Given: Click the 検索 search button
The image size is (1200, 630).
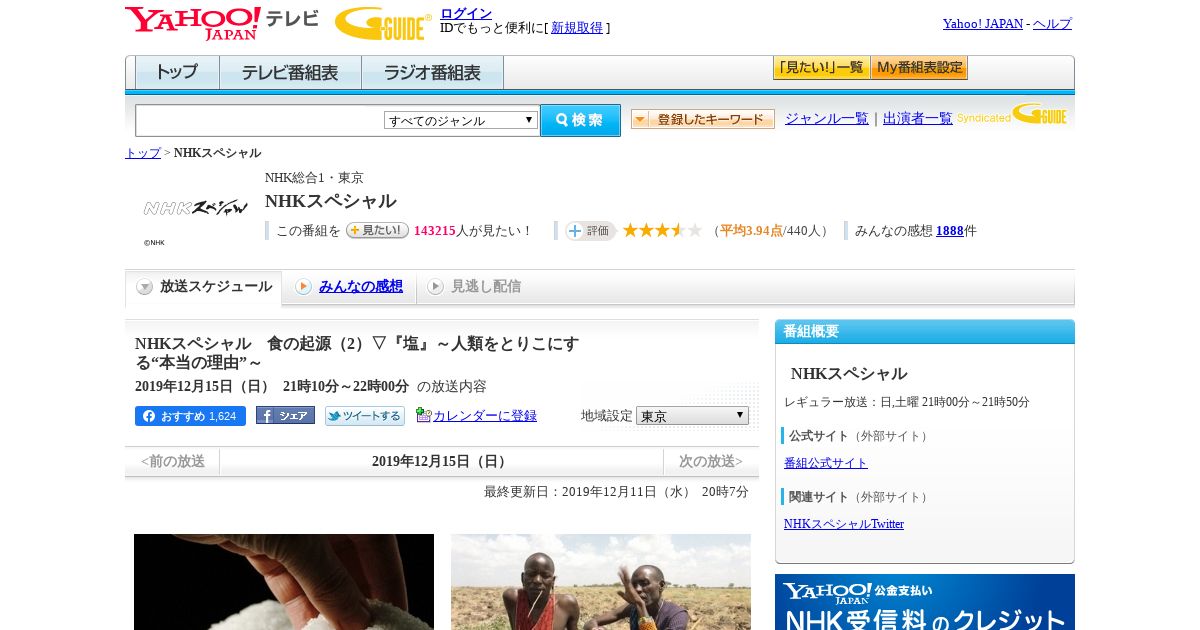Looking at the screenshot, I should pos(580,120).
